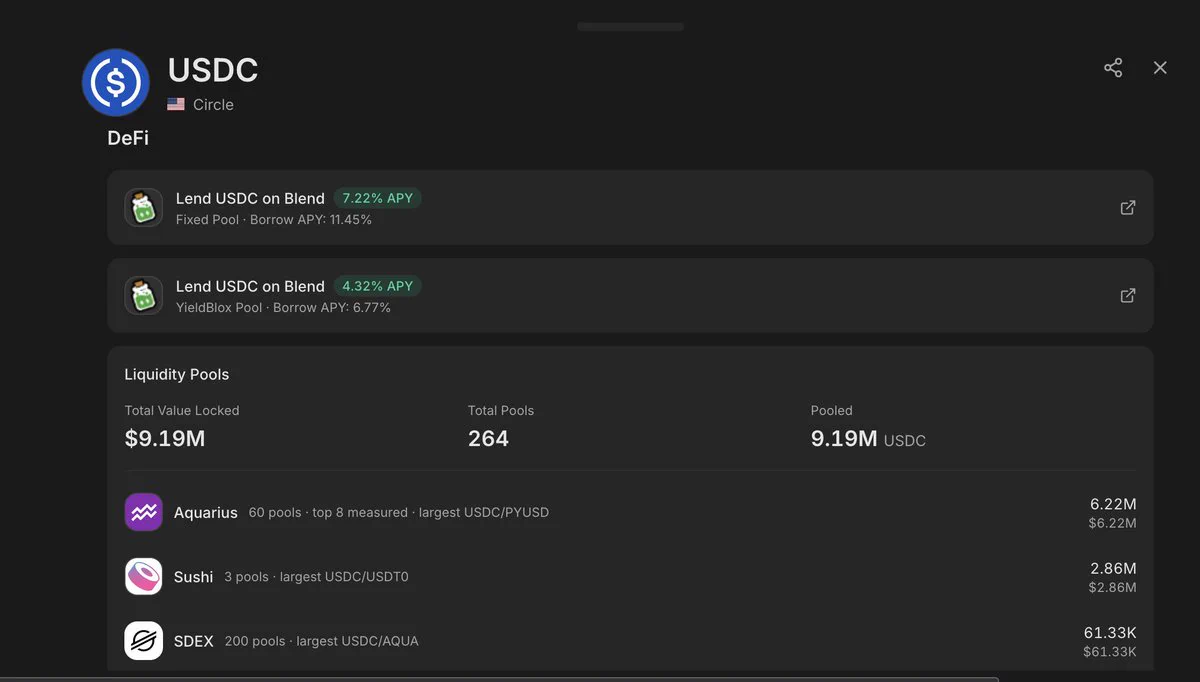Open the Lend USDC on Blend Fixed Pool card
1200x682 pixels.
[x=630, y=208]
